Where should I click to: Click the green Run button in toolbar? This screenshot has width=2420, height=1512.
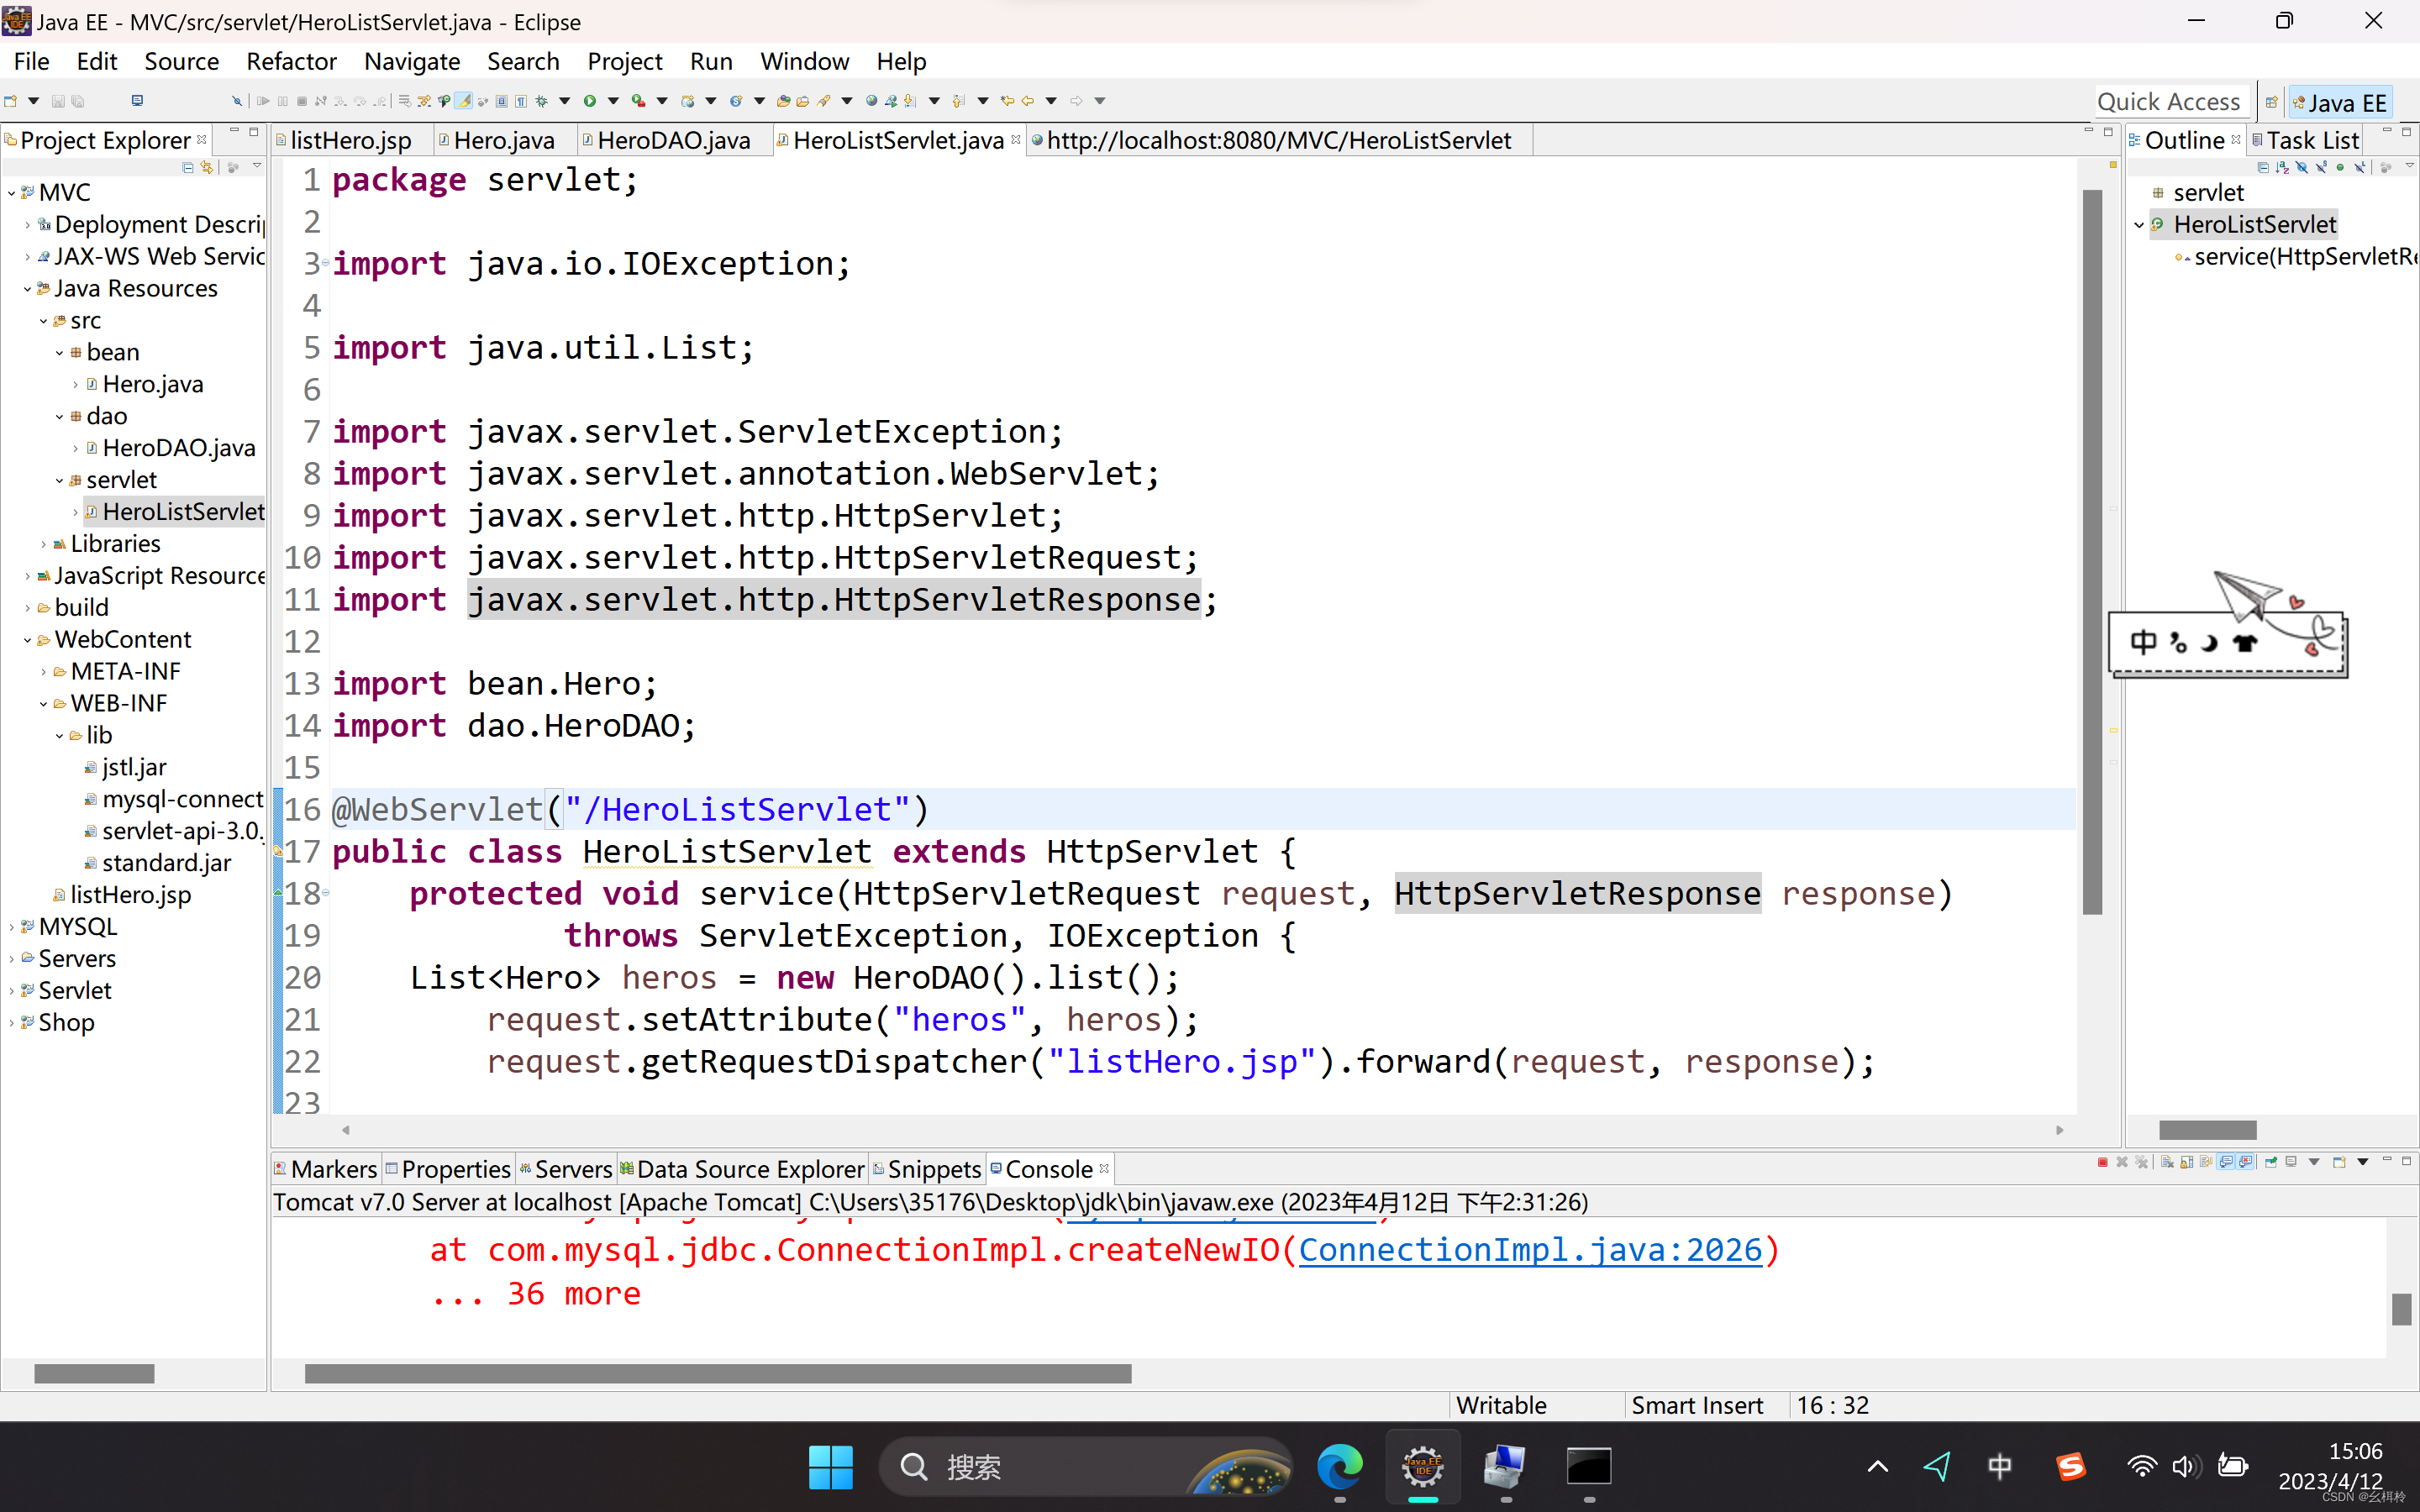click(590, 101)
